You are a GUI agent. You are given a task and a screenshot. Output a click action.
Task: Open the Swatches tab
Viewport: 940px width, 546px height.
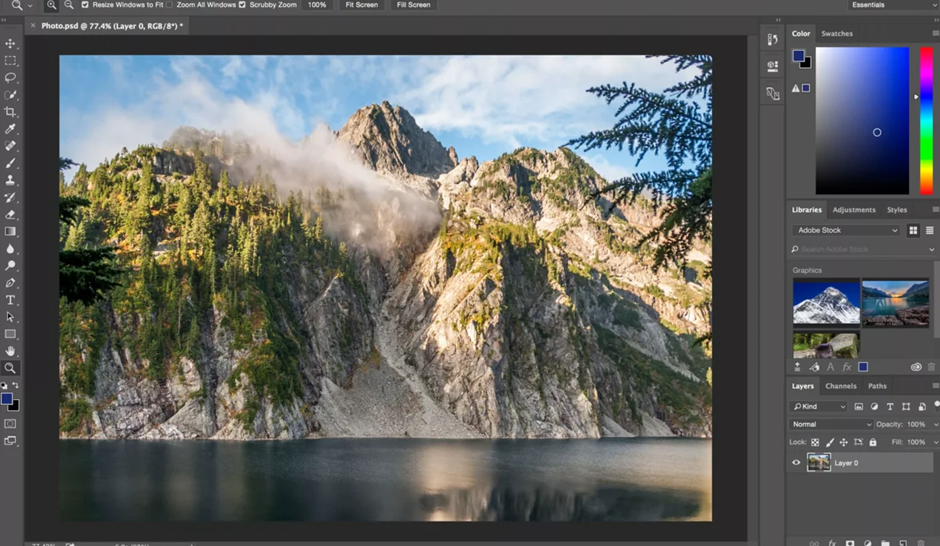coord(837,33)
